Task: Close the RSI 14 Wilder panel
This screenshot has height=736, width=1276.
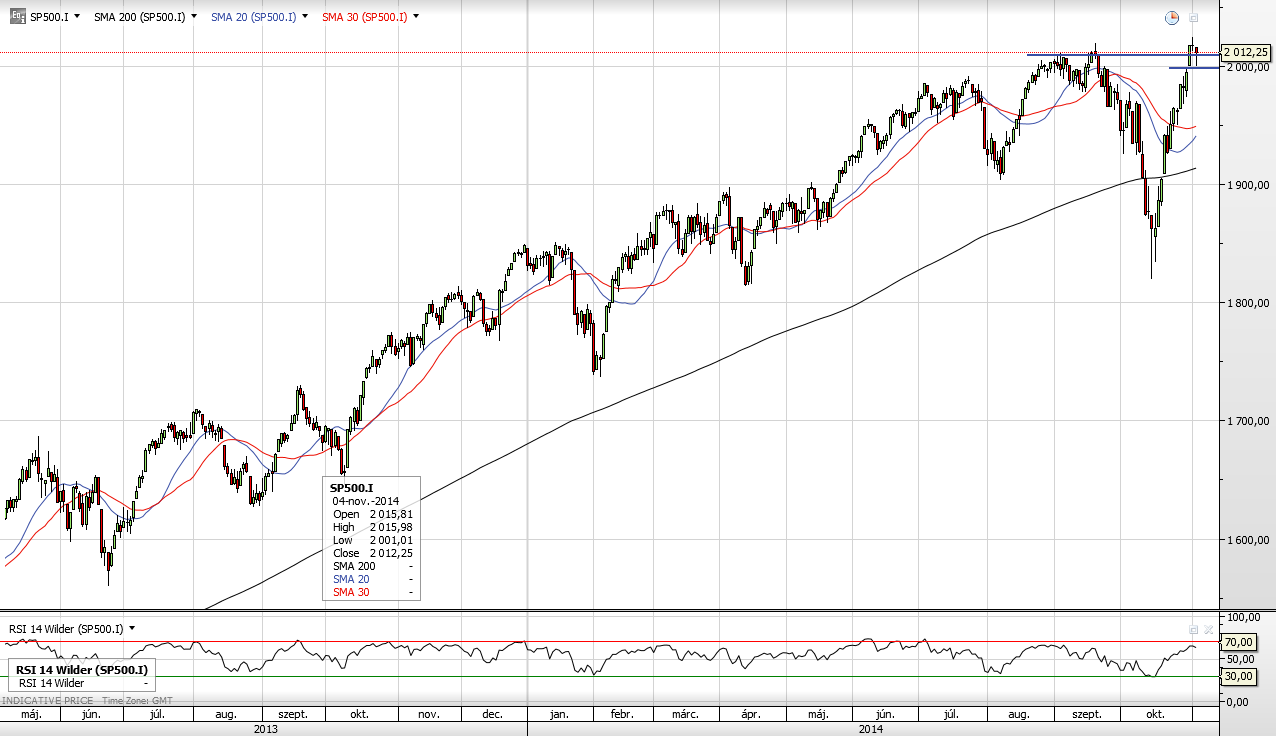Action: (x=1208, y=629)
